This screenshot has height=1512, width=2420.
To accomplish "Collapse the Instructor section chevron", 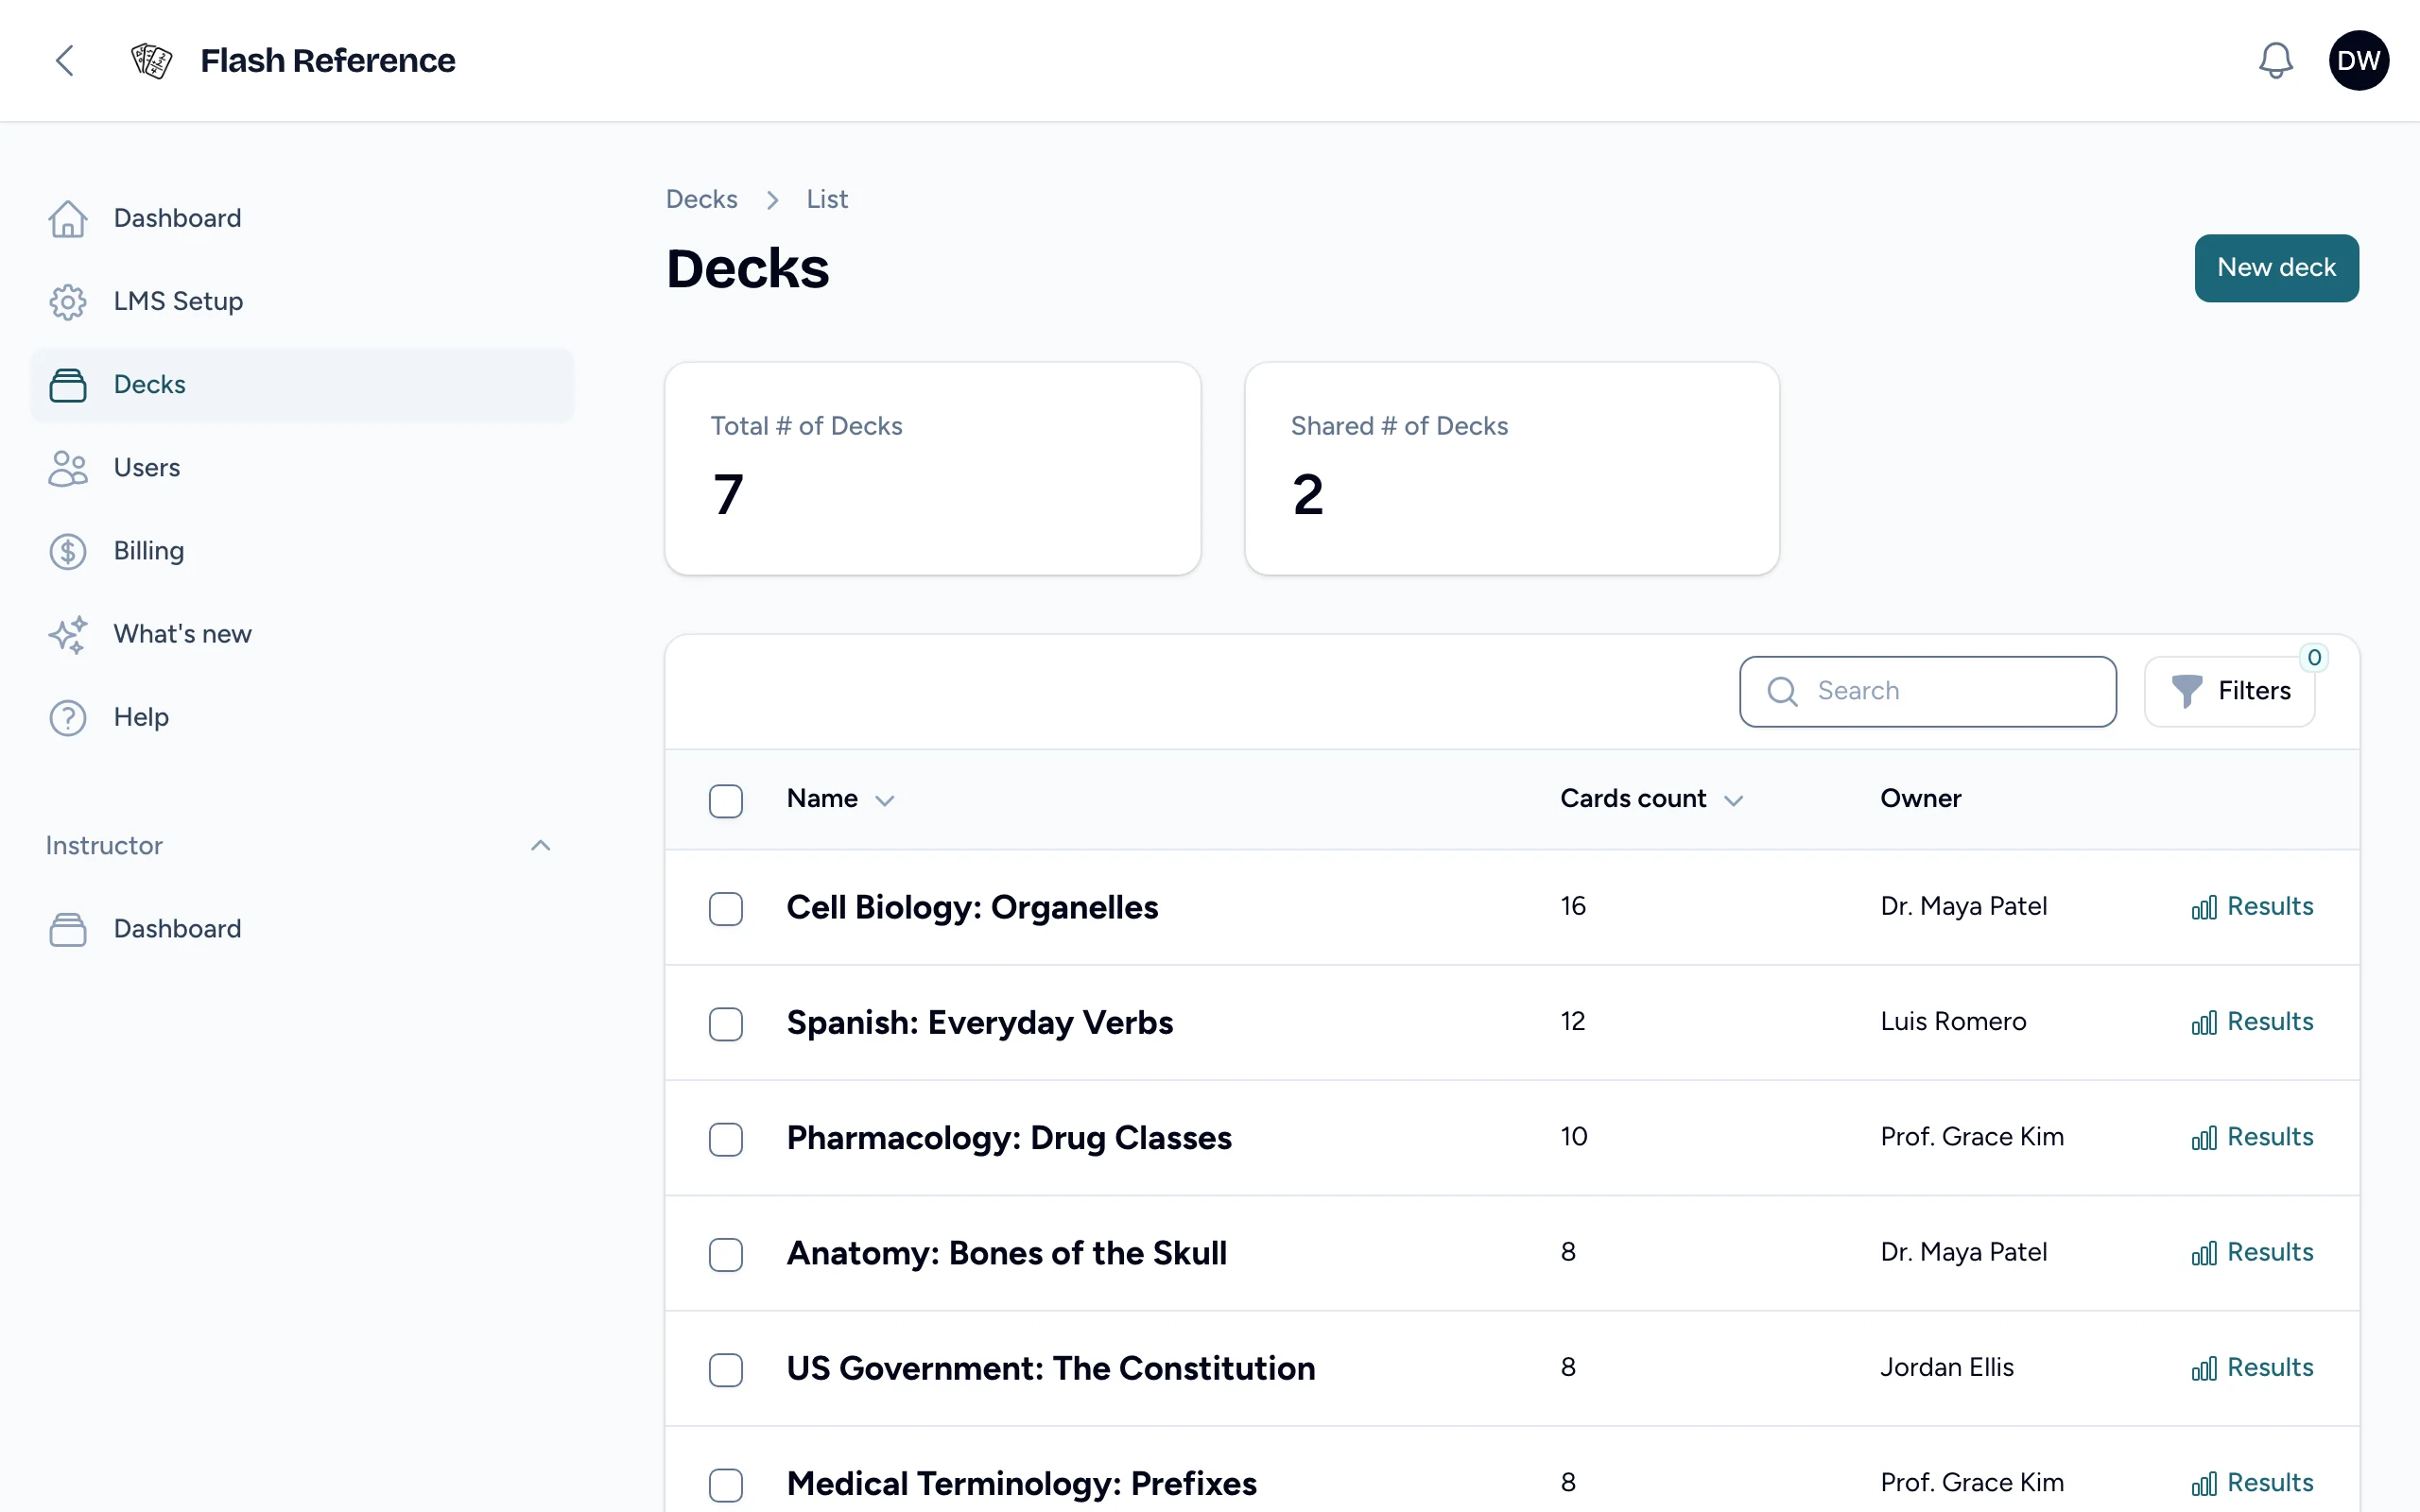I will [540, 846].
